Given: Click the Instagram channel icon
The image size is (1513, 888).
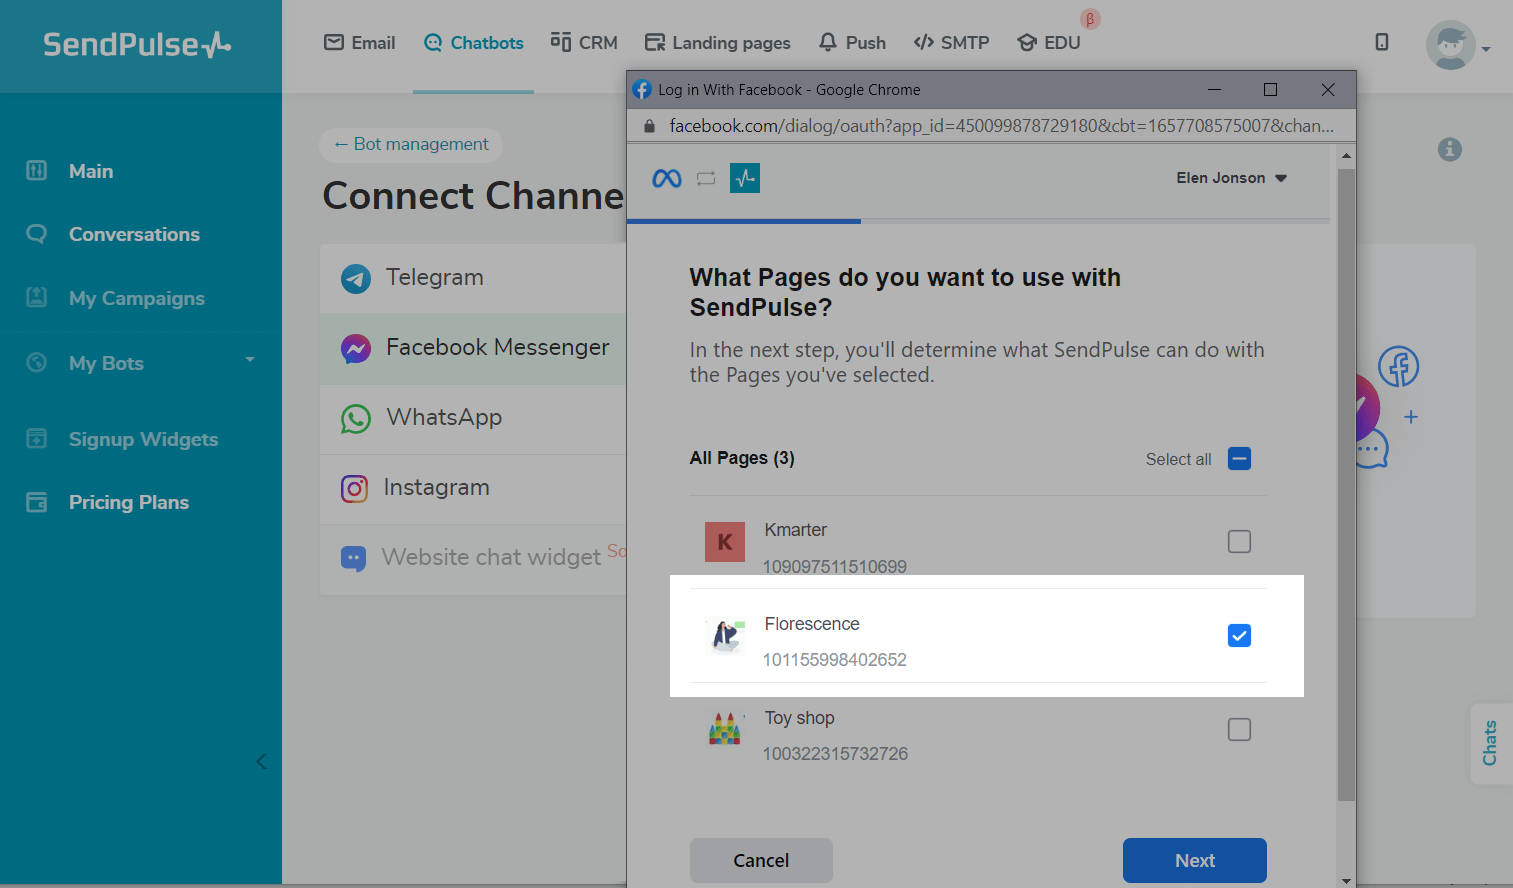Looking at the screenshot, I should pos(354,488).
